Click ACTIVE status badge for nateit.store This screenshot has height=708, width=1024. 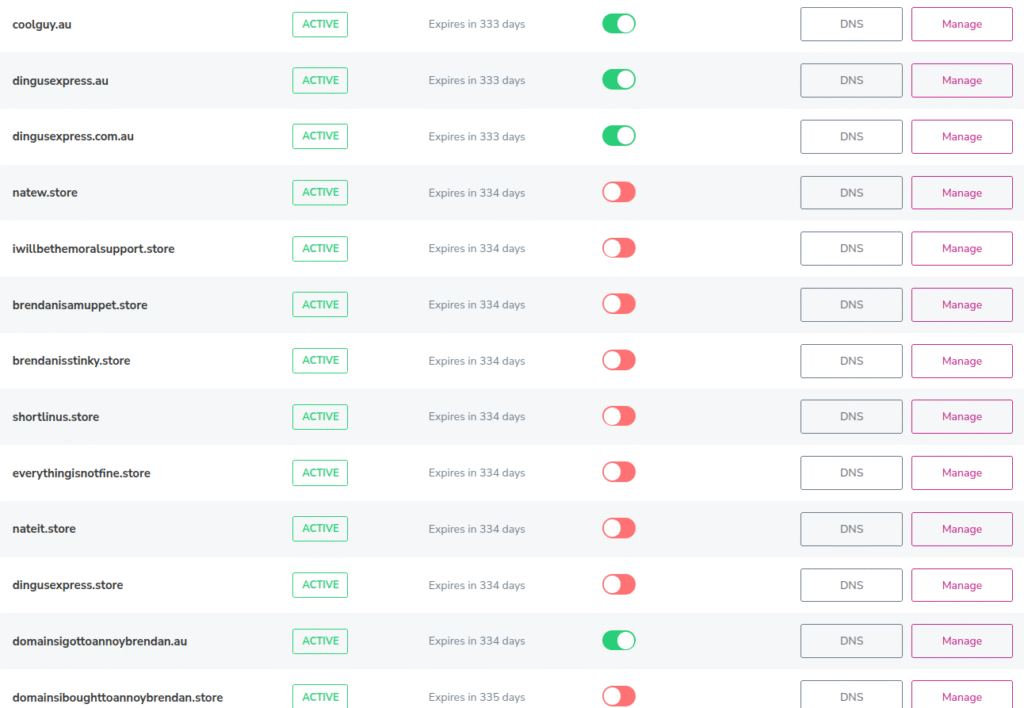pyautogui.click(x=320, y=528)
